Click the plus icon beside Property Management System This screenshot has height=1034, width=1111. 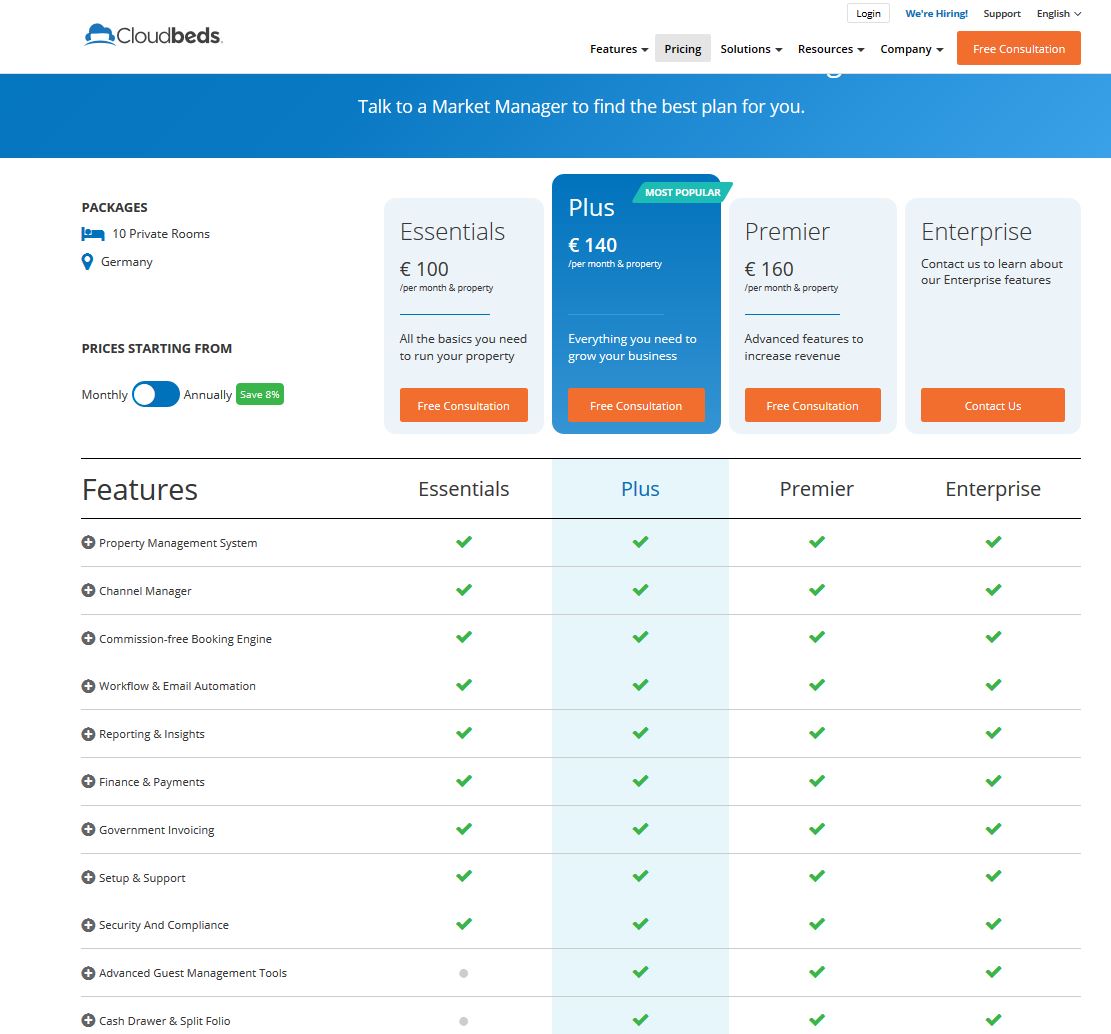point(88,543)
